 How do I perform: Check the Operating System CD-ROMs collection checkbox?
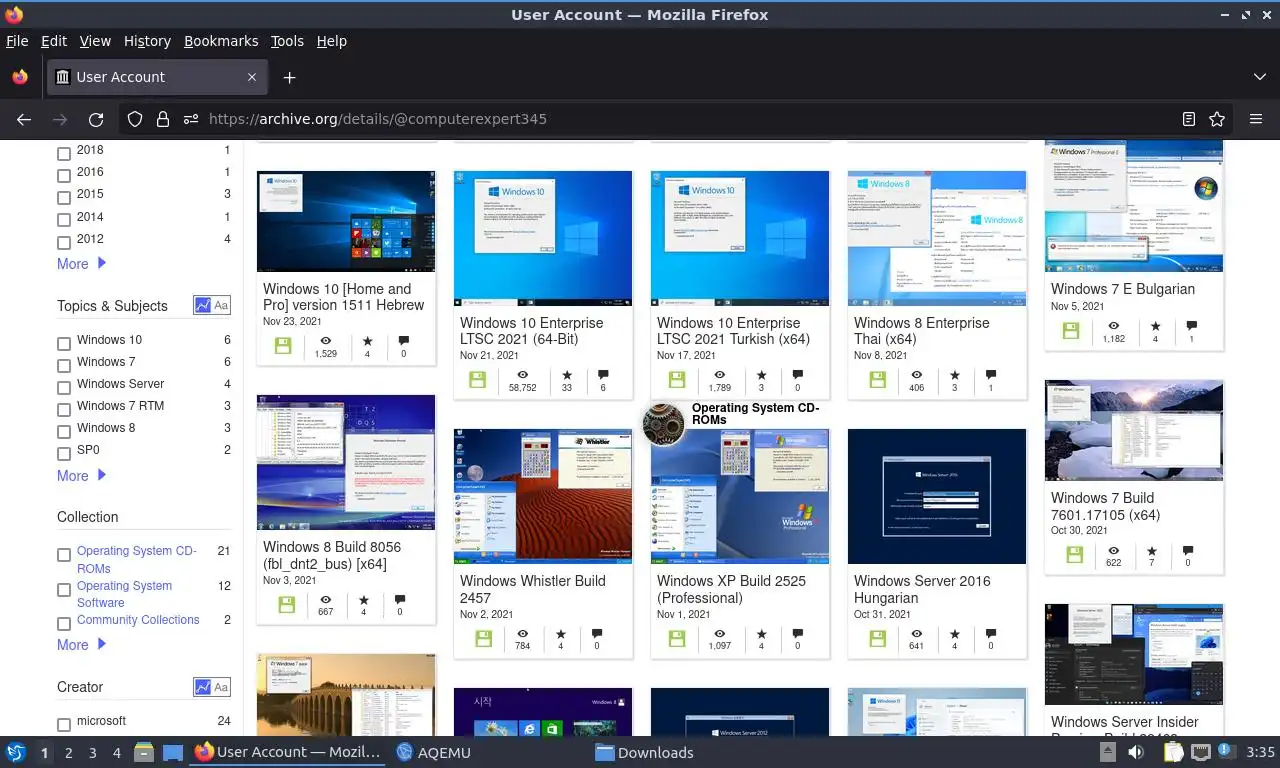click(64, 555)
